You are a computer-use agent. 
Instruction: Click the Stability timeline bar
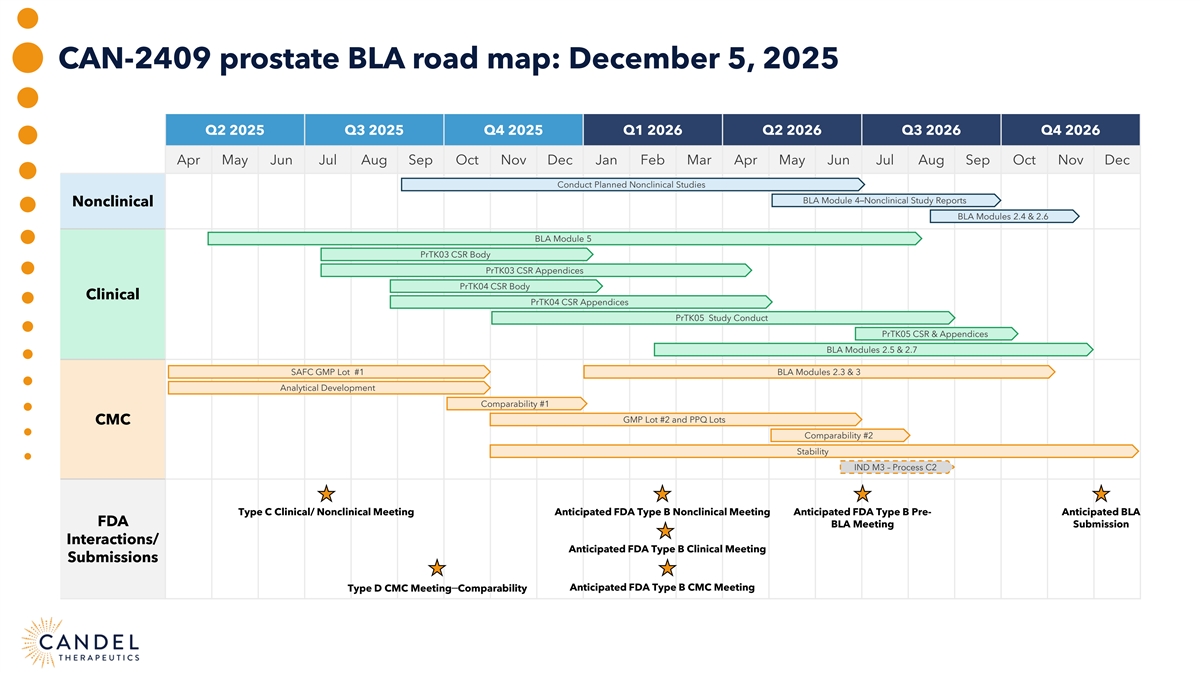pos(812,452)
